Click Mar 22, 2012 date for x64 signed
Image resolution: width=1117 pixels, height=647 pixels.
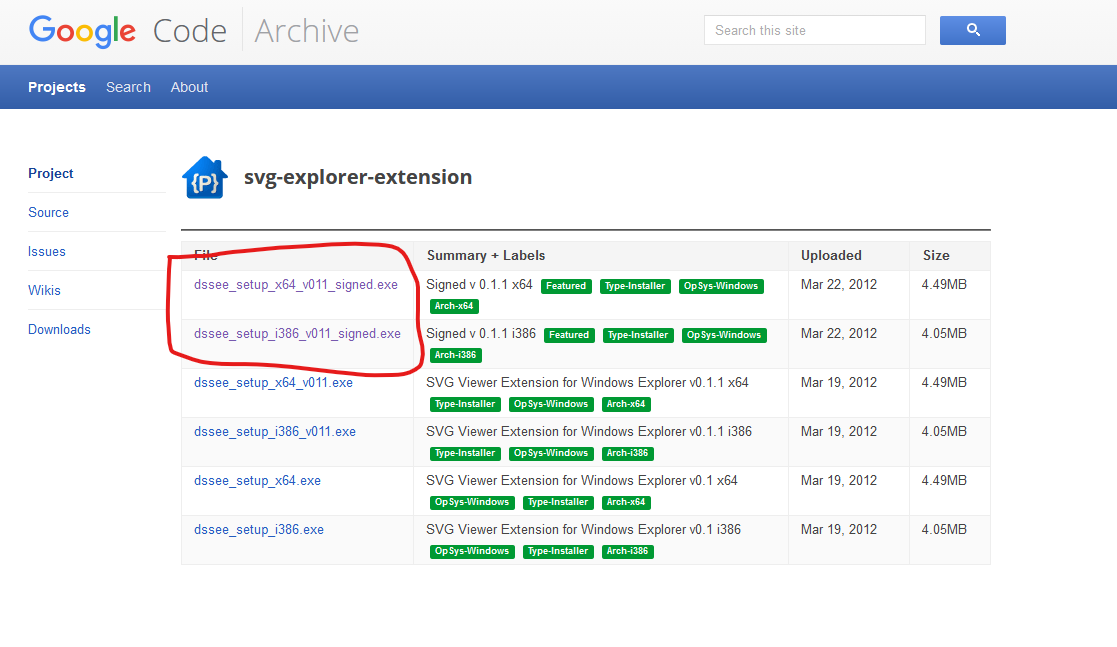[x=838, y=284]
